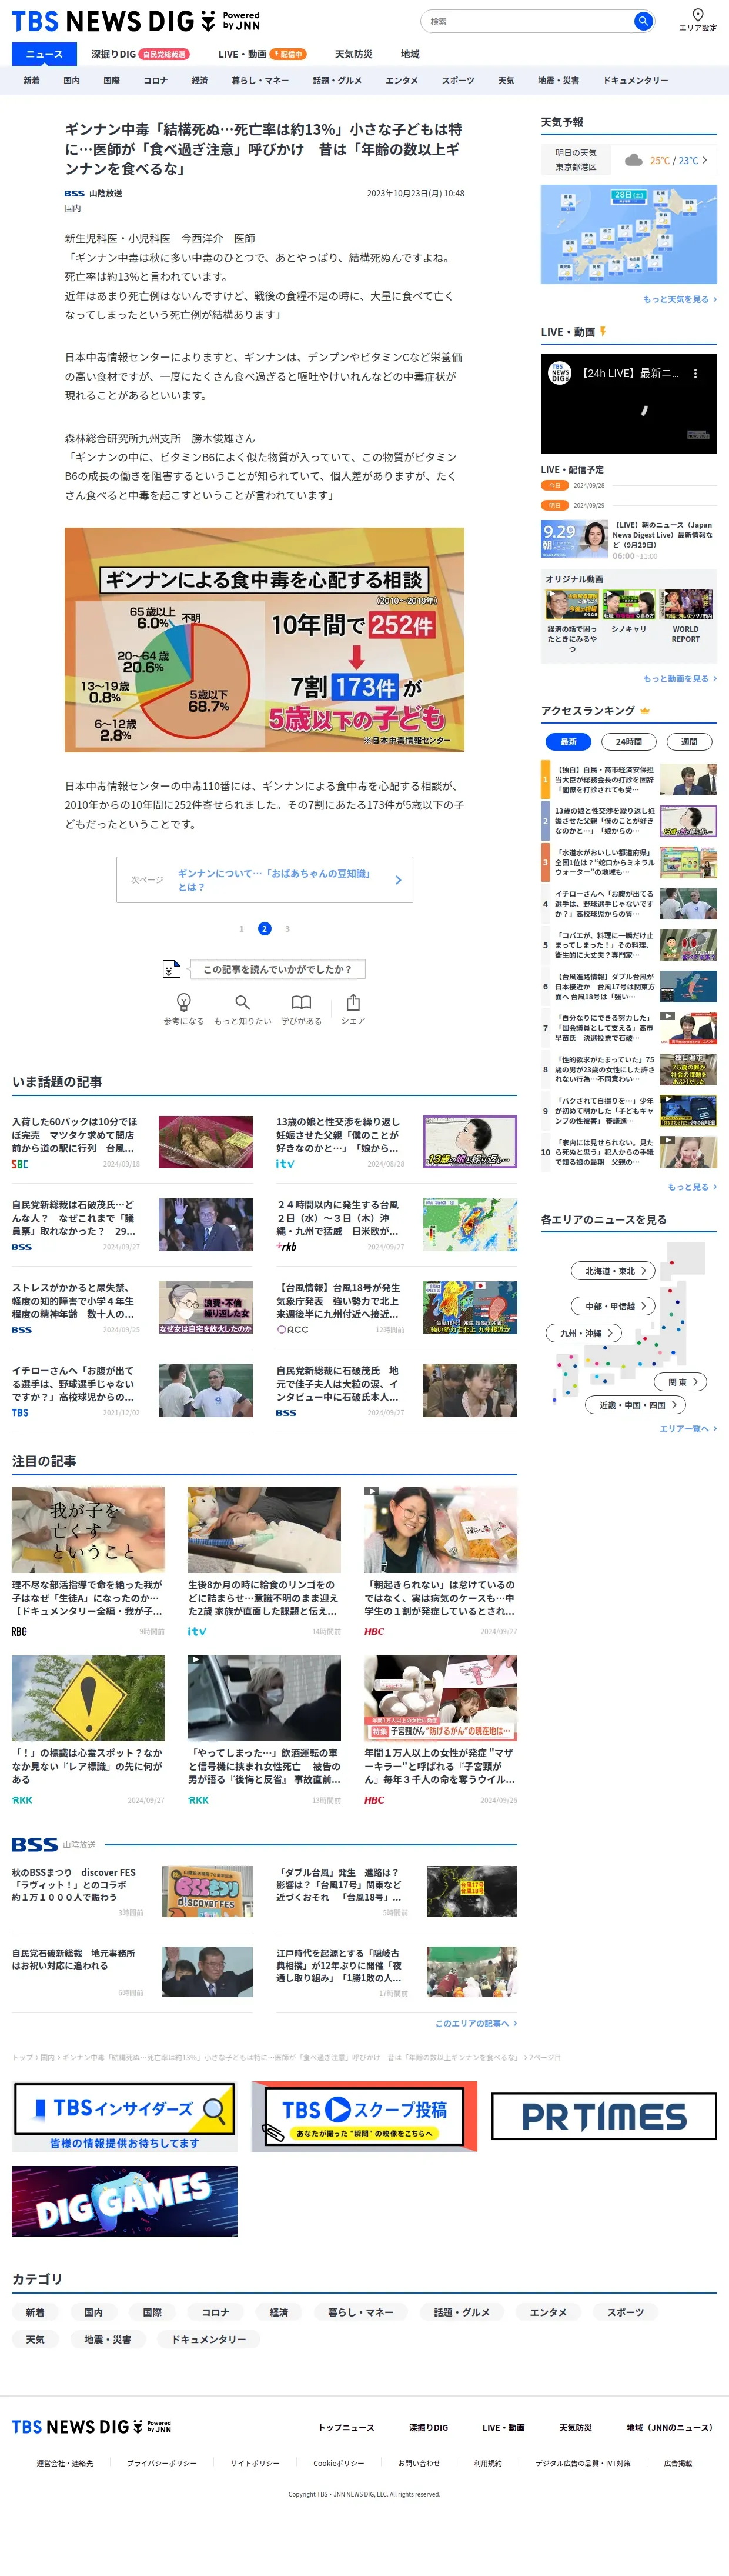Open シノキャリ video thumbnail

[x=629, y=605]
